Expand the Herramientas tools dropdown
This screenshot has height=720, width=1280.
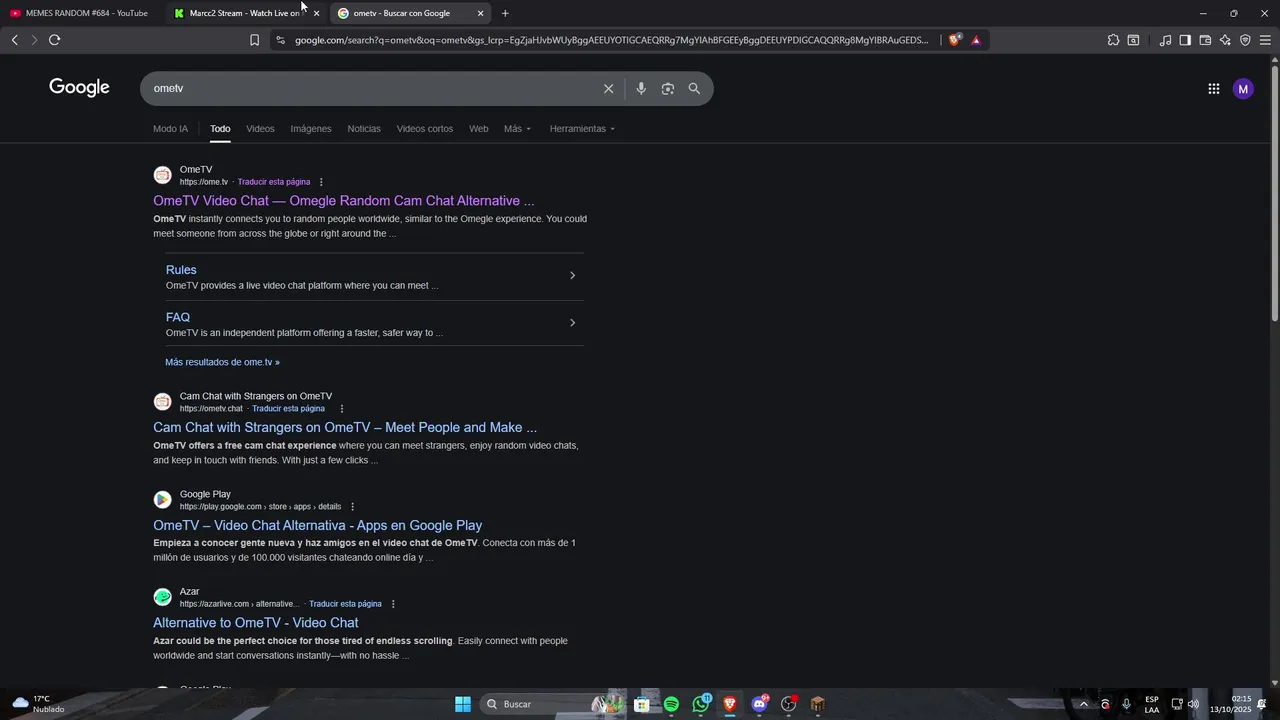point(582,129)
